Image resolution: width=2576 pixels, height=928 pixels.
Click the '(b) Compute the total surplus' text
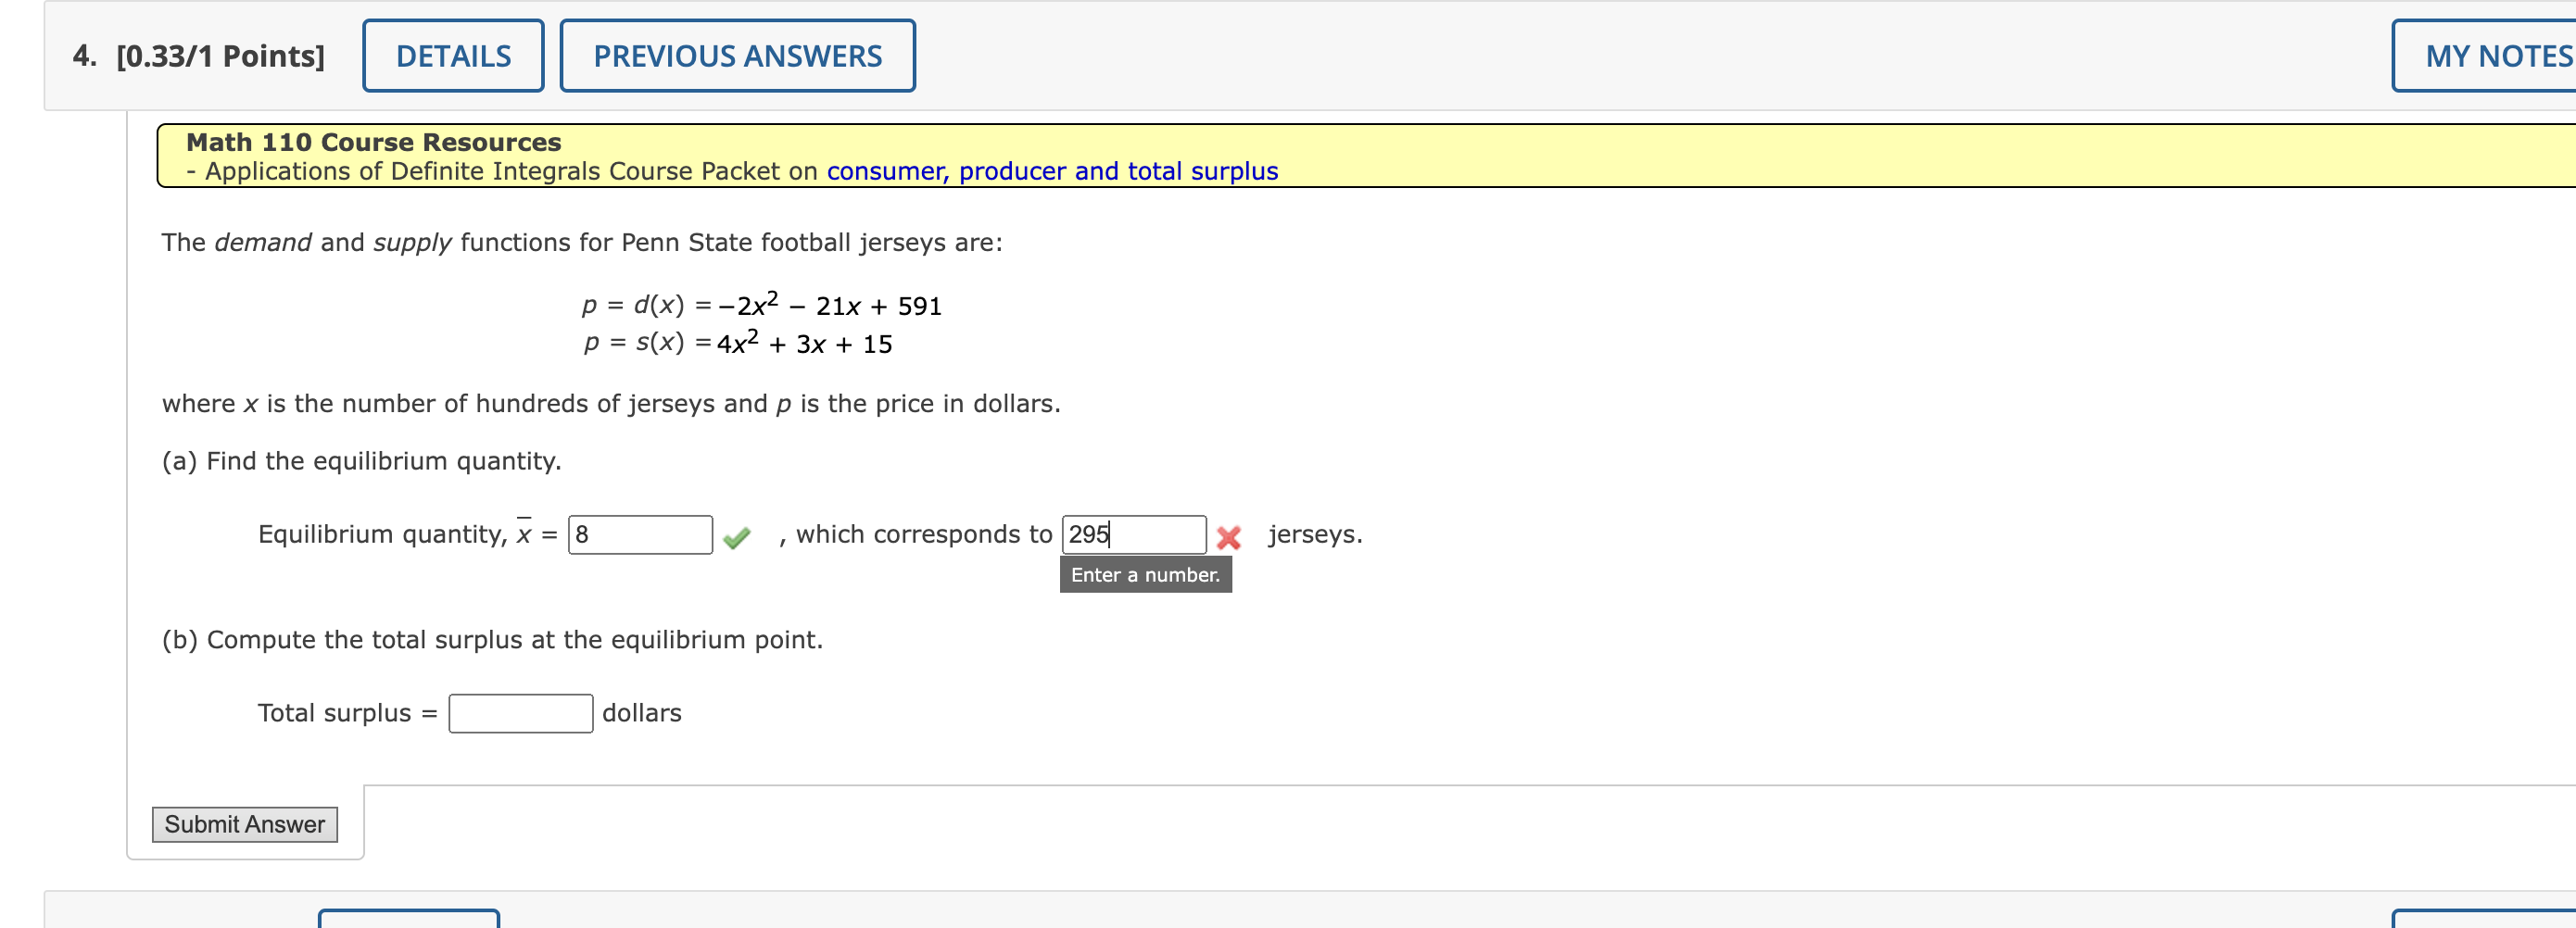492,640
